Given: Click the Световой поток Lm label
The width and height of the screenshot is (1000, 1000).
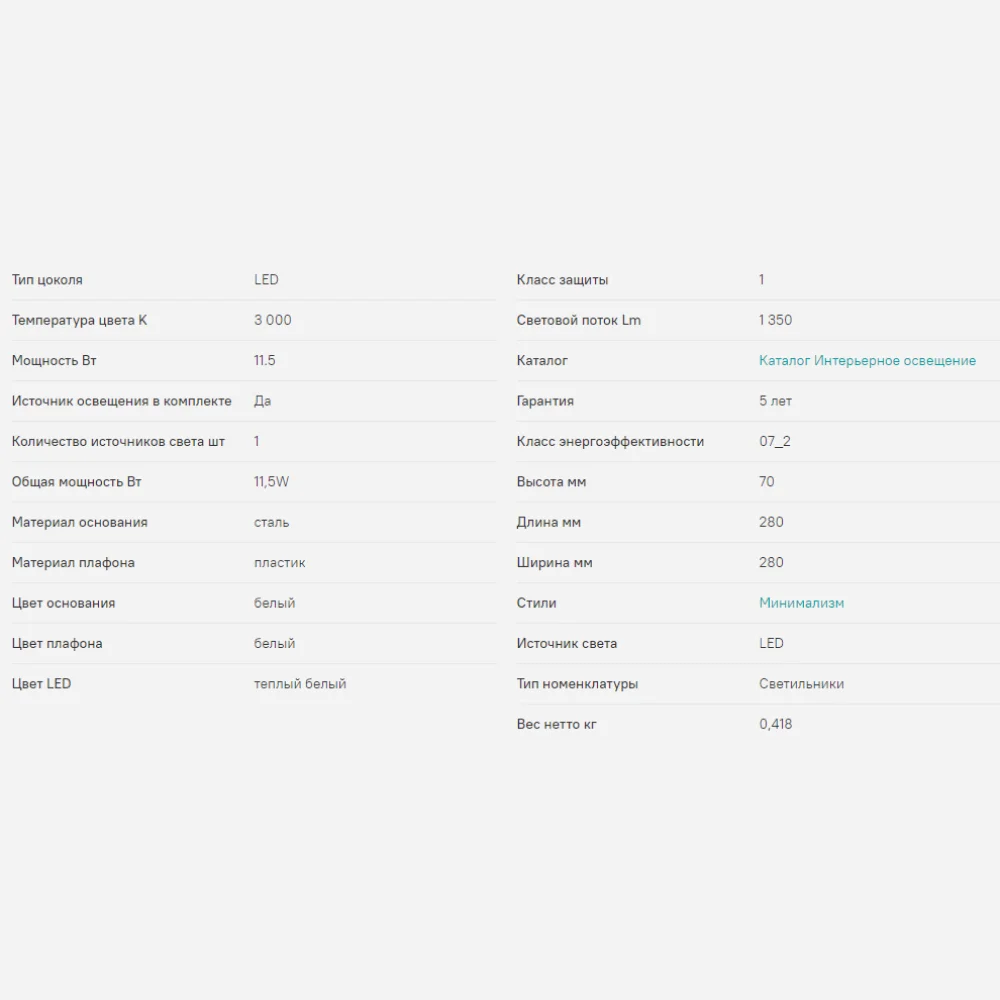Looking at the screenshot, I should (578, 320).
